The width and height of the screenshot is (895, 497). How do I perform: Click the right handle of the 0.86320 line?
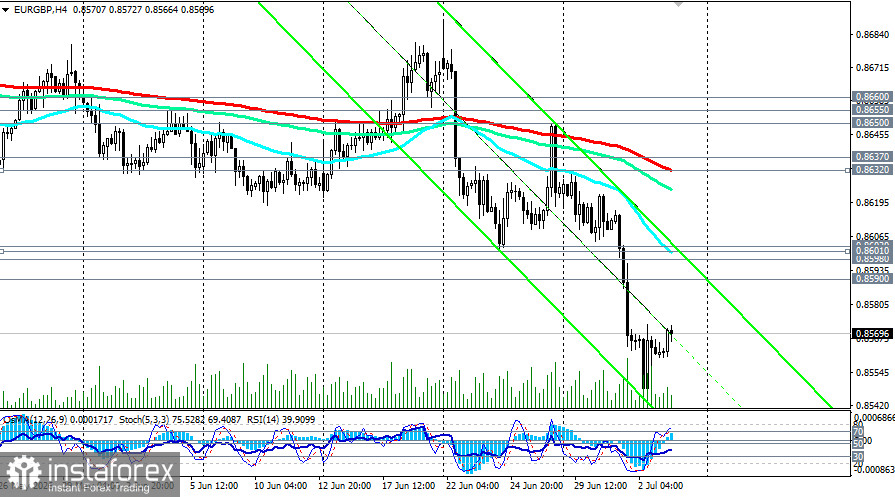click(x=848, y=170)
